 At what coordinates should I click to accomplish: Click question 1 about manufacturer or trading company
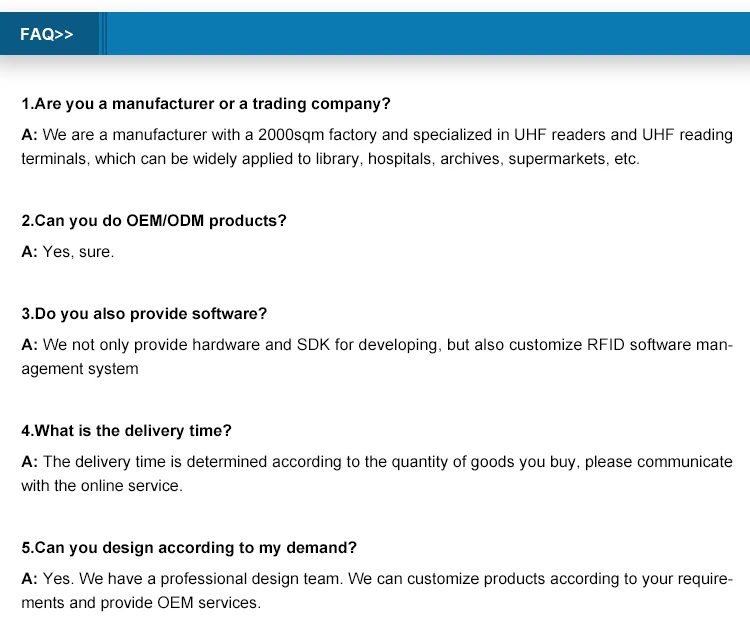pyautogui.click(x=206, y=104)
